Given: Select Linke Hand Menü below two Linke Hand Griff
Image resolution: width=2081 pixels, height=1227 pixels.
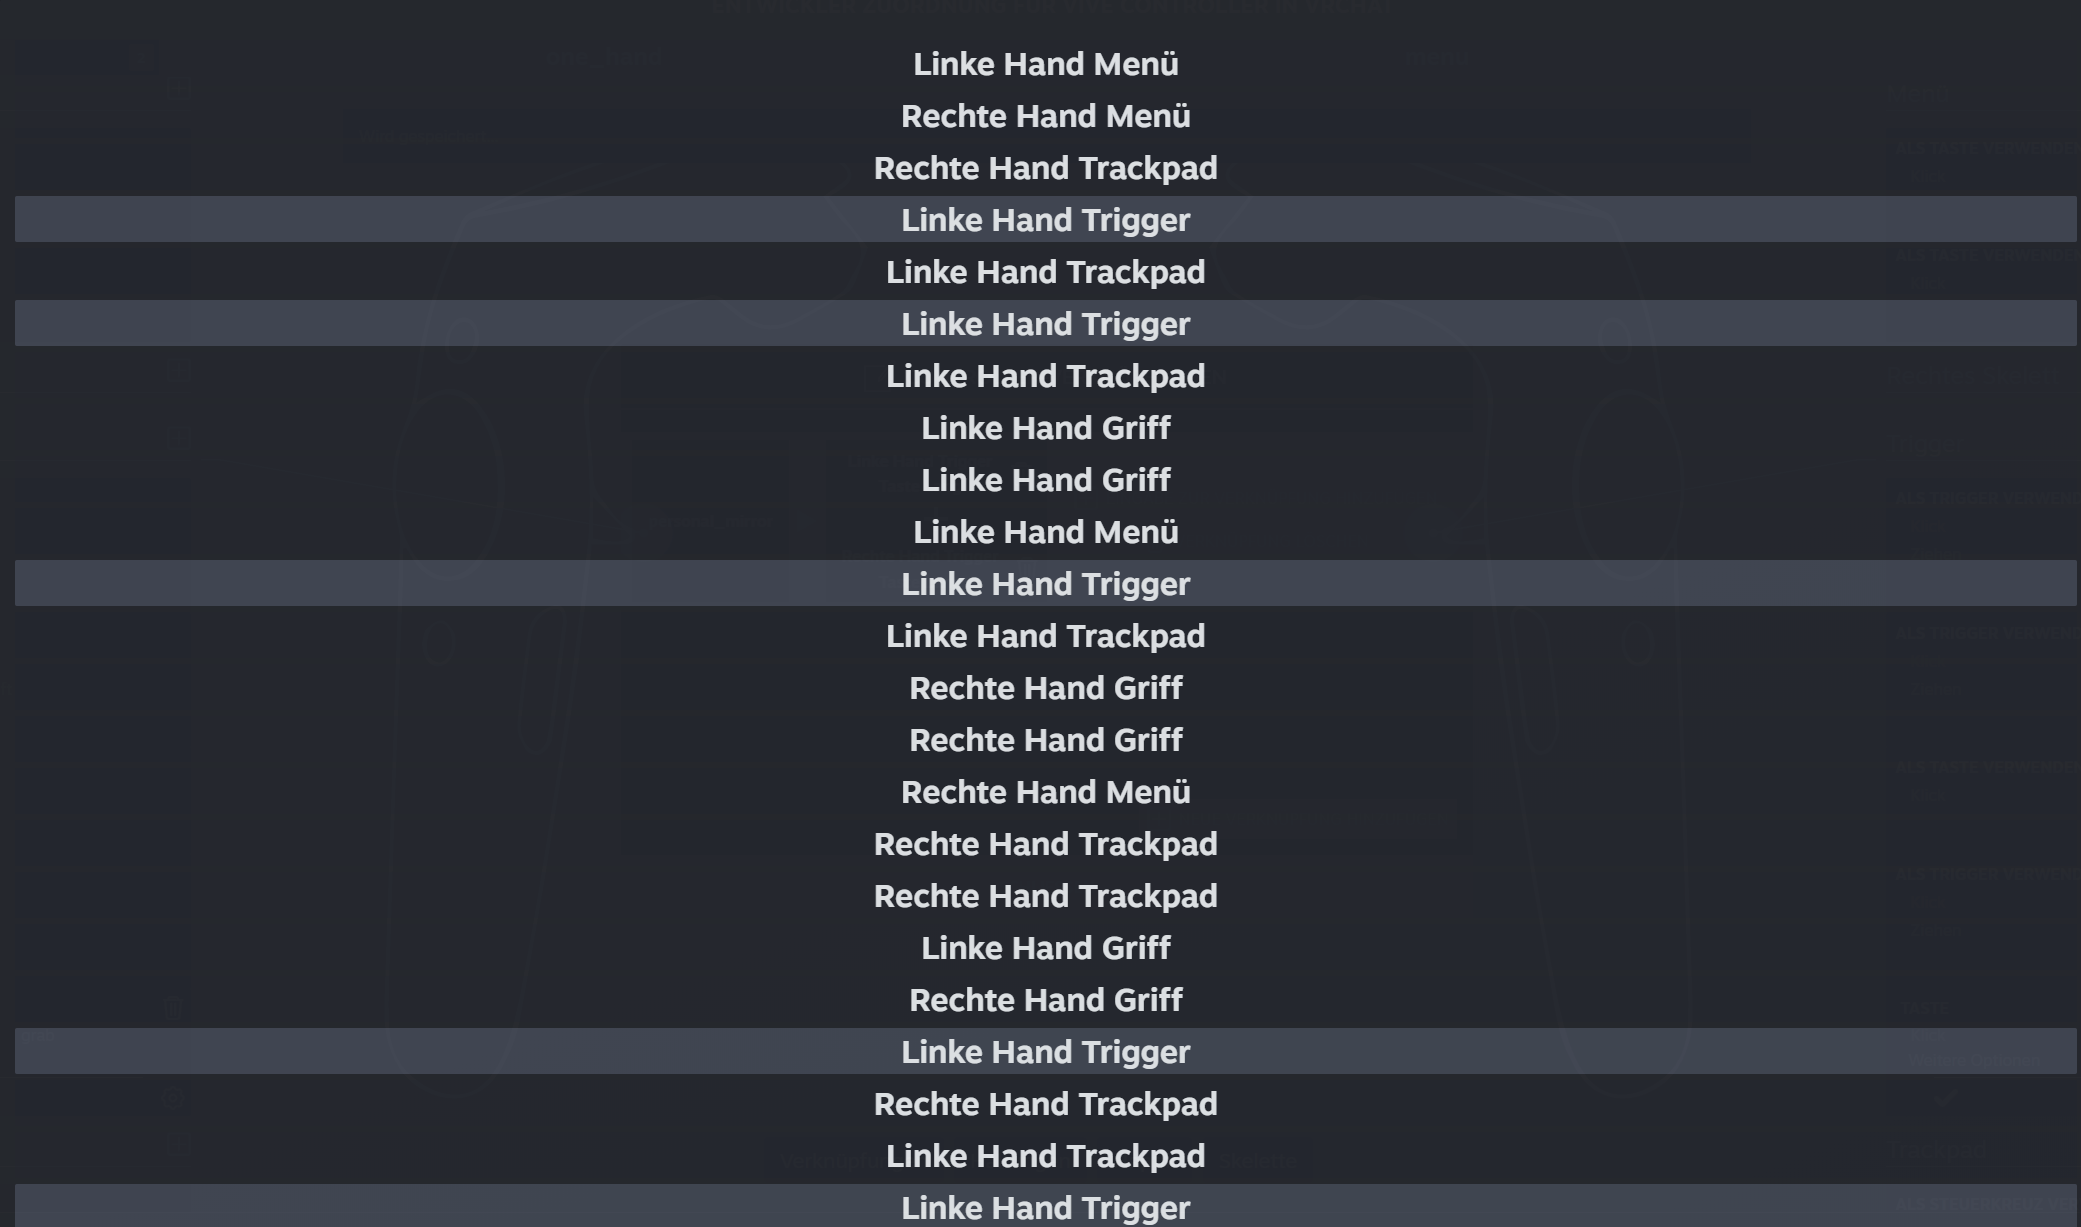Looking at the screenshot, I should tap(1045, 532).
